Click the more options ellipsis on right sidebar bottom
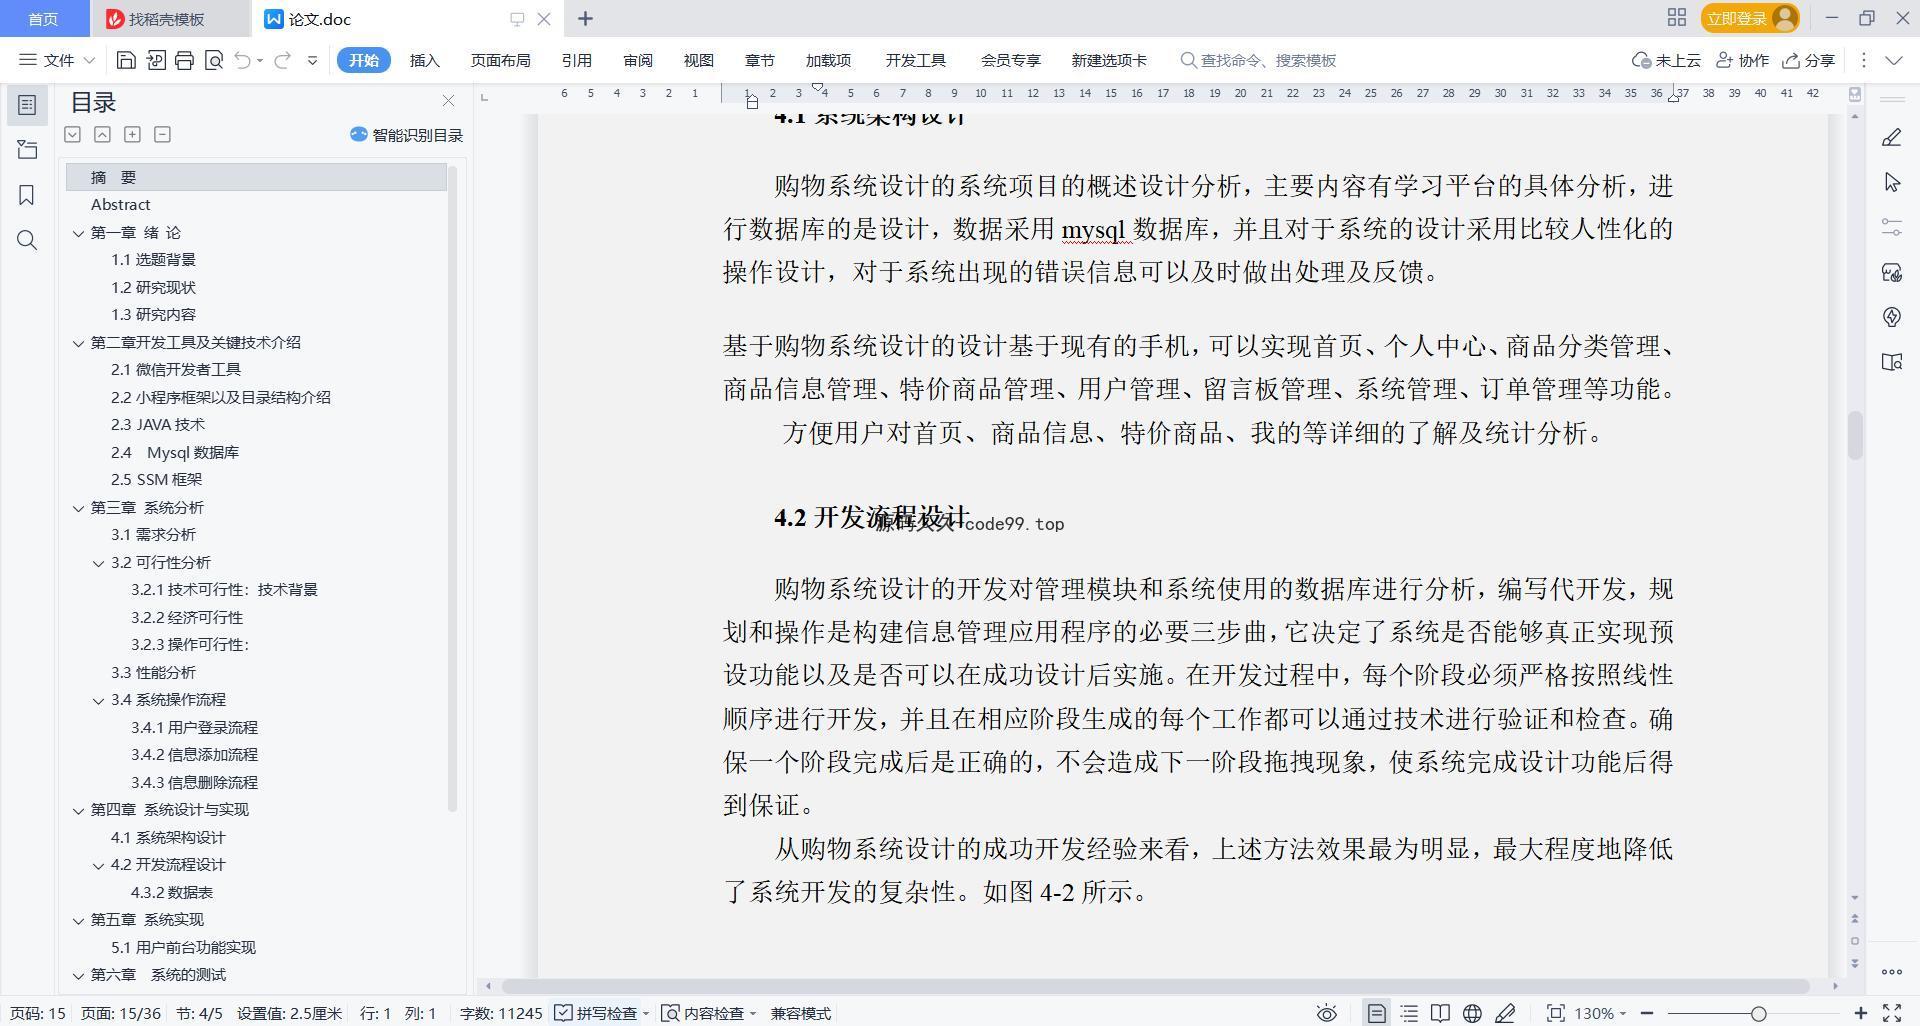Viewport: 1920px width, 1026px height. pyautogui.click(x=1891, y=971)
